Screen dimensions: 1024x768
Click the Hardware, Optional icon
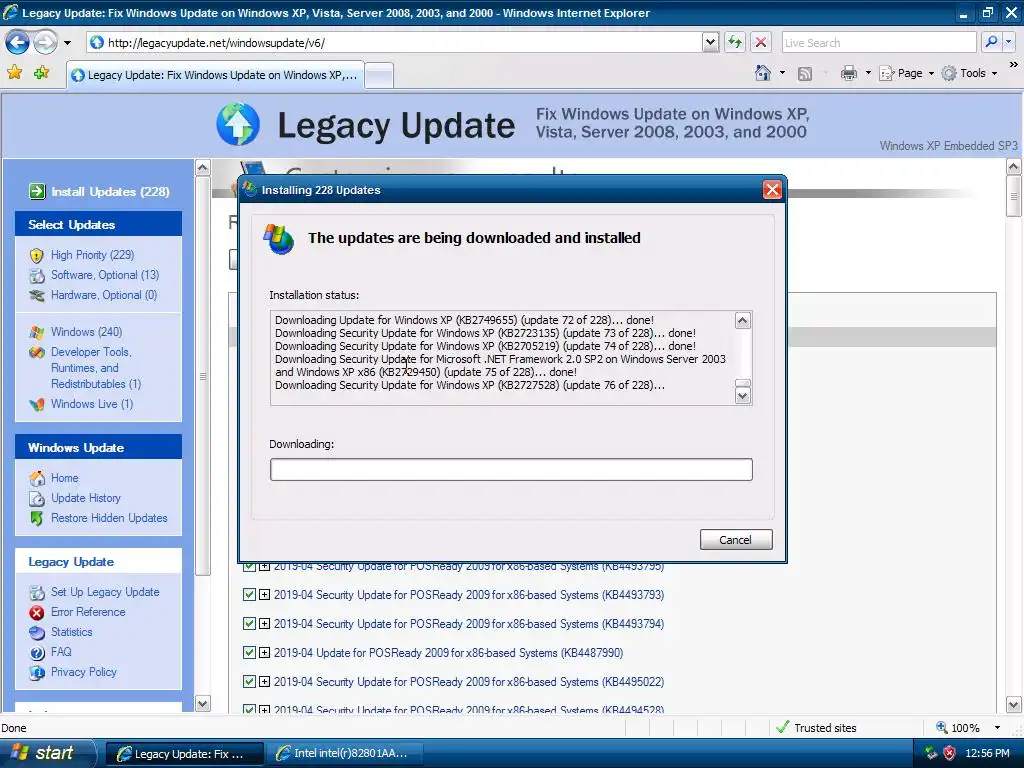pyautogui.click(x=37, y=295)
